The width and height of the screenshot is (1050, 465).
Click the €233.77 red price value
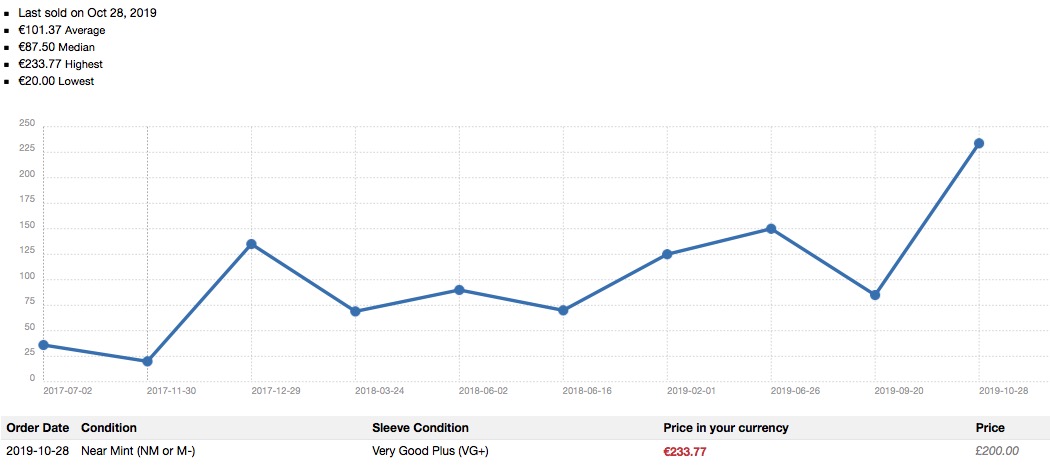click(685, 452)
